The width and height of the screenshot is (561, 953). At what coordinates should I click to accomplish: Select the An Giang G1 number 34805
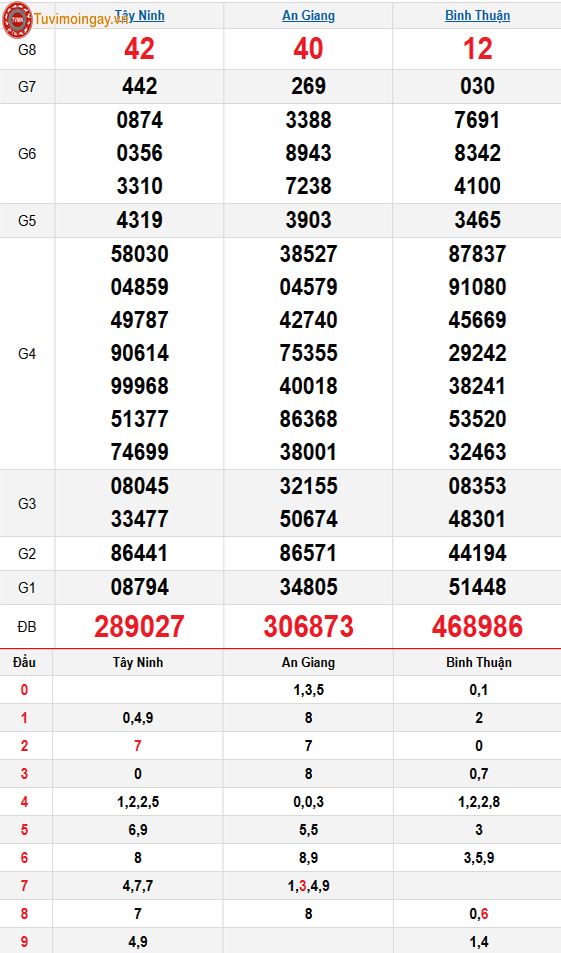click(308, 587)
